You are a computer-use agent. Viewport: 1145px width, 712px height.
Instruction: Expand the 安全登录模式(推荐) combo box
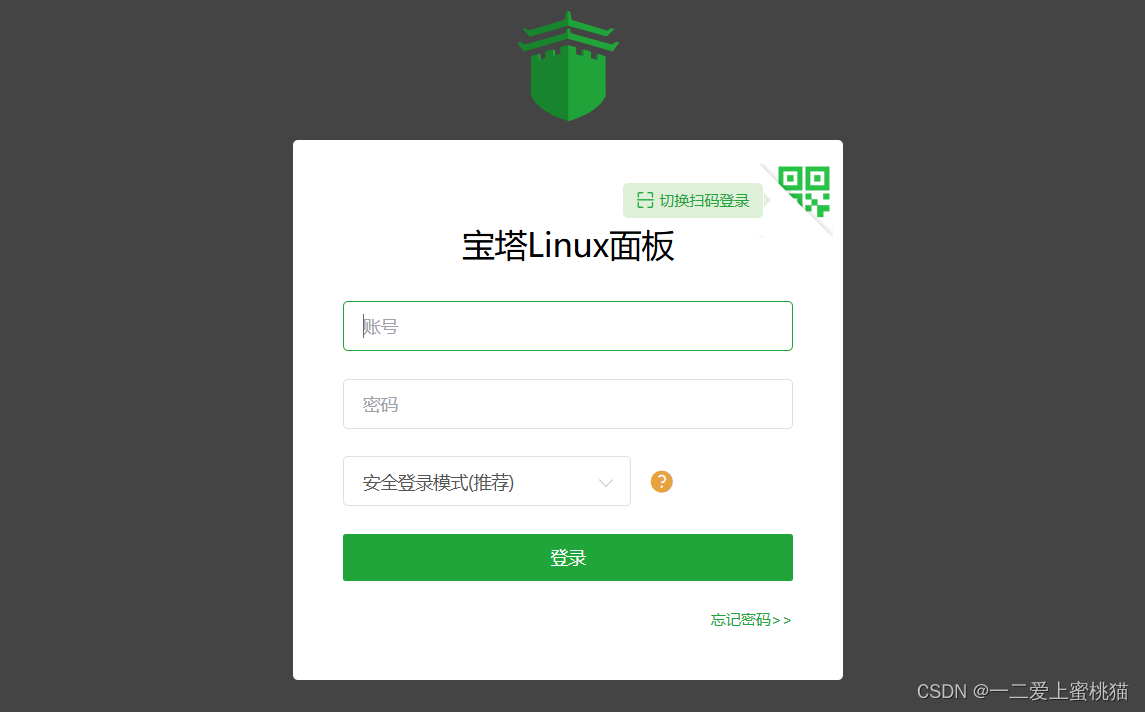pos(487,481)
